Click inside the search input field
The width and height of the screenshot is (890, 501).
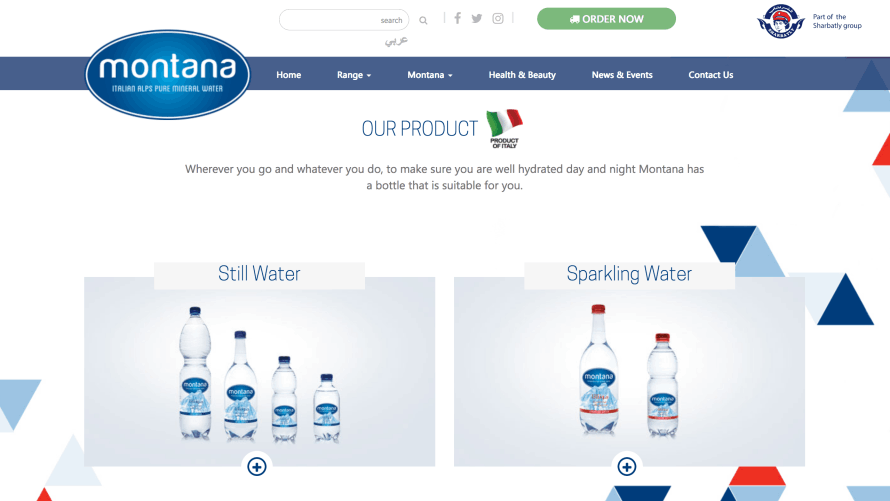pyautogui.click(x=344, y=20)
